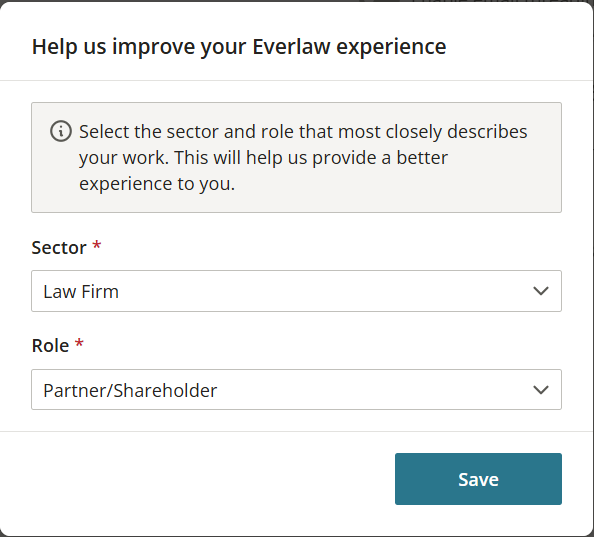
Task: Click the info banner message text
Action: coord(303,158)
